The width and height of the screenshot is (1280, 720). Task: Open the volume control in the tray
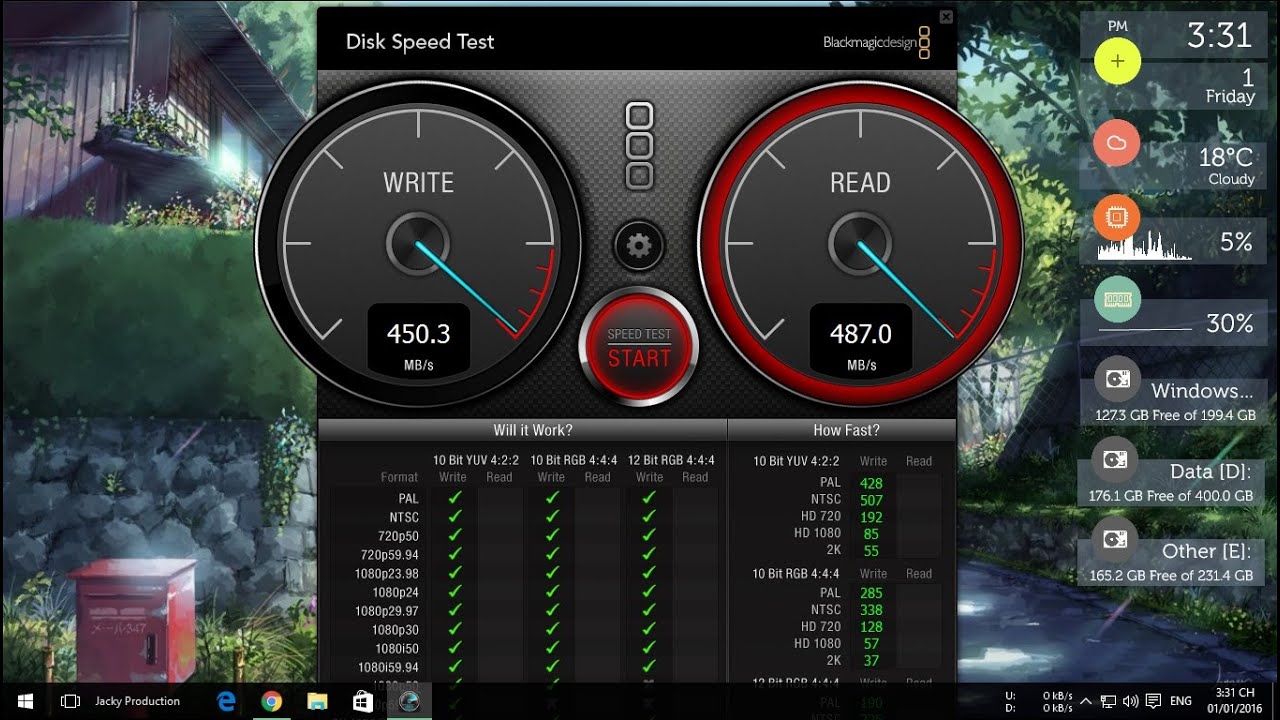click(1131, 701)
